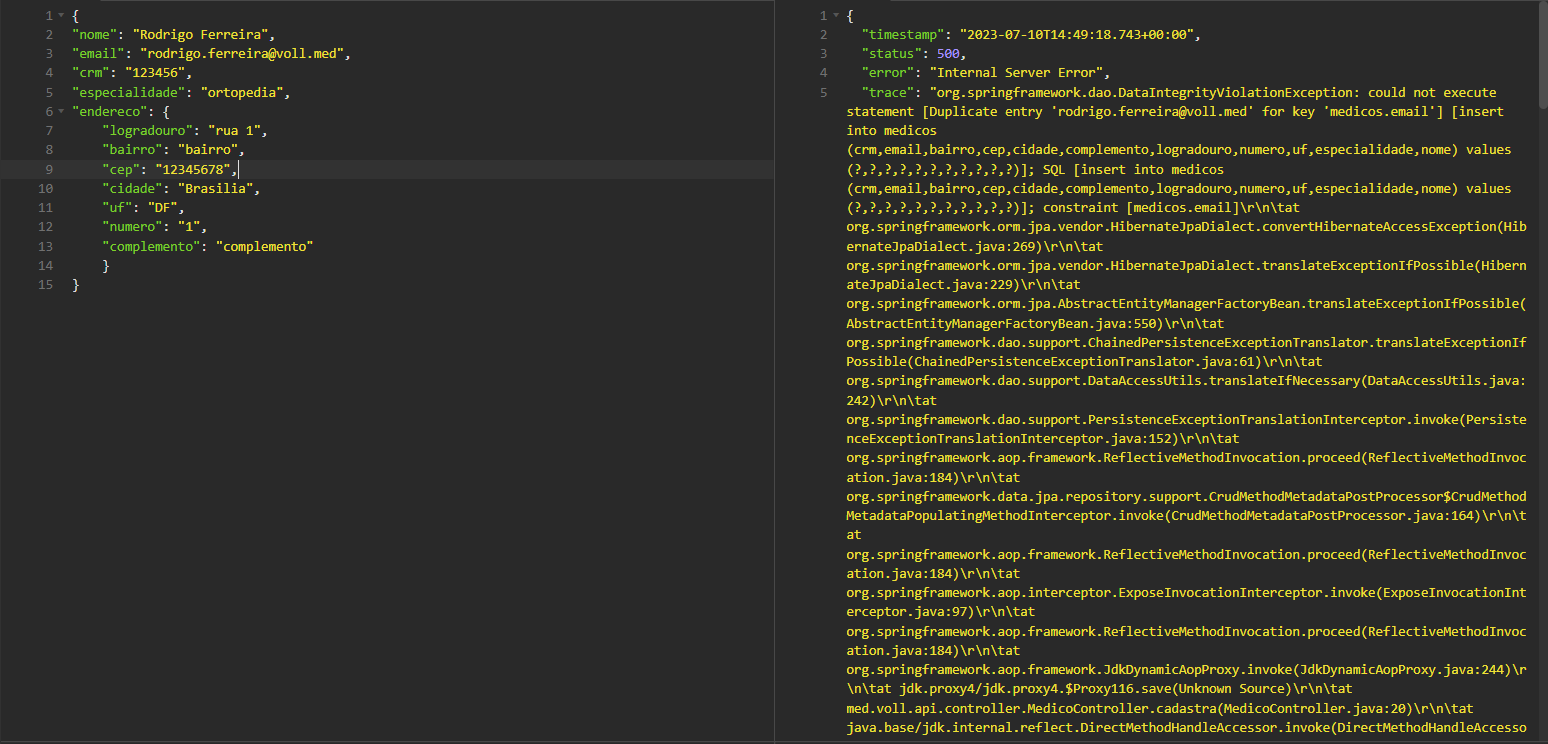The image size is (1548, 744).
Task: Click the "nome" key in left pane
Action: [95, 35]
